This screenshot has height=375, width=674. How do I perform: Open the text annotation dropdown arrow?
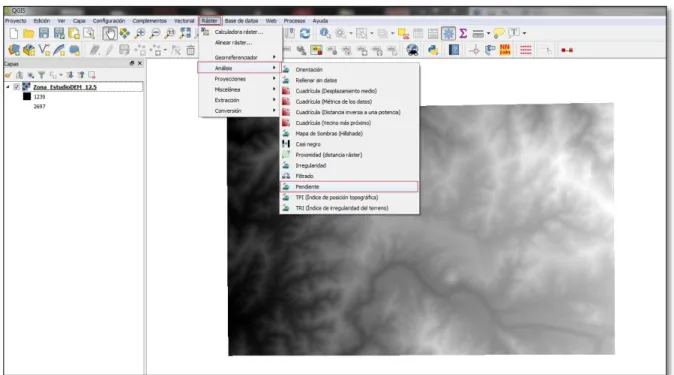[x=524, y=33]
